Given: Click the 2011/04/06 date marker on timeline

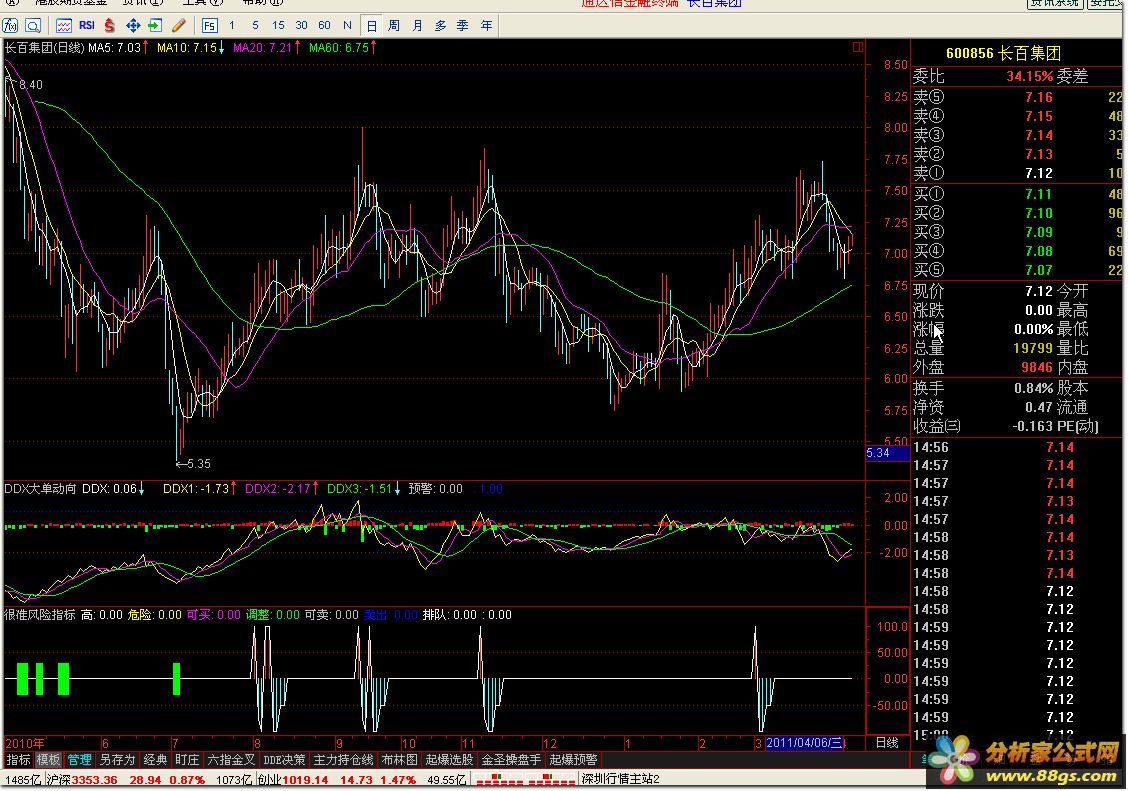Looking at the screenshot, I should pos(805,743).
